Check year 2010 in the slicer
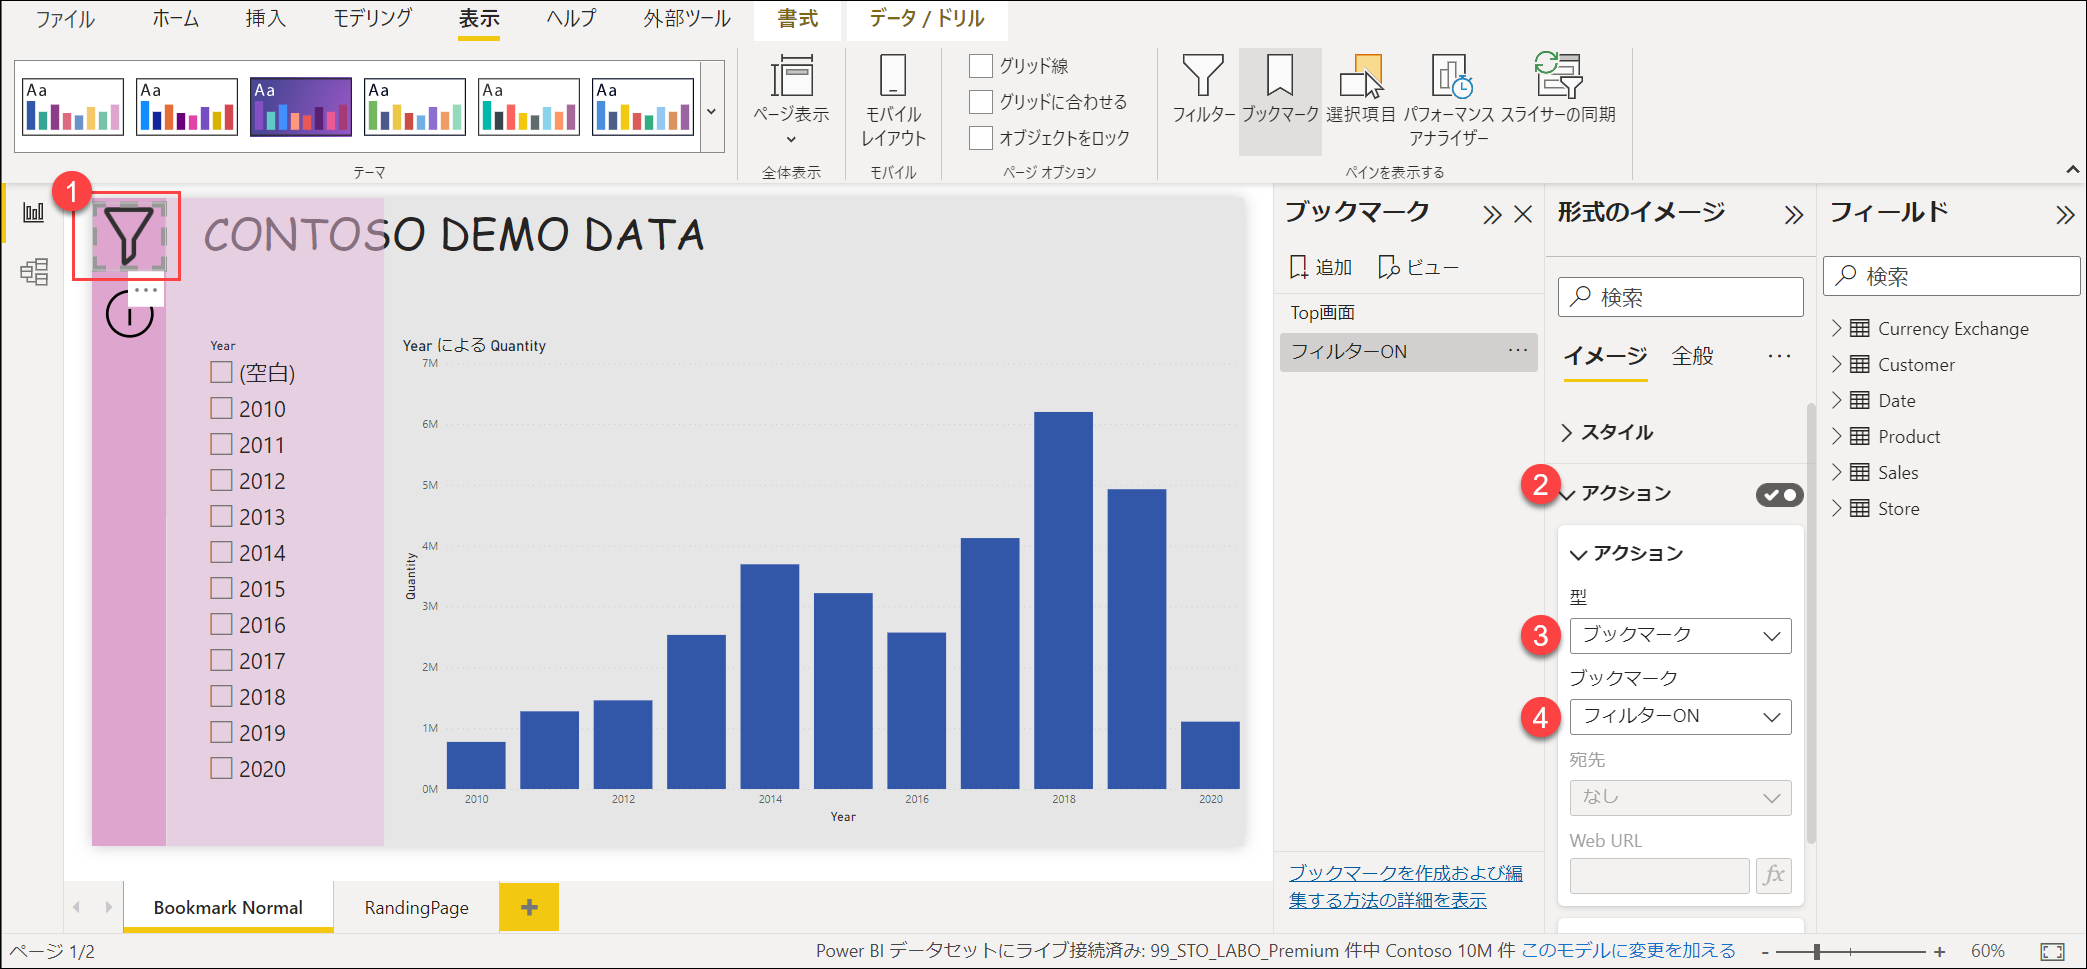This screenshot has height=969, width=2087. coord(221,408)
